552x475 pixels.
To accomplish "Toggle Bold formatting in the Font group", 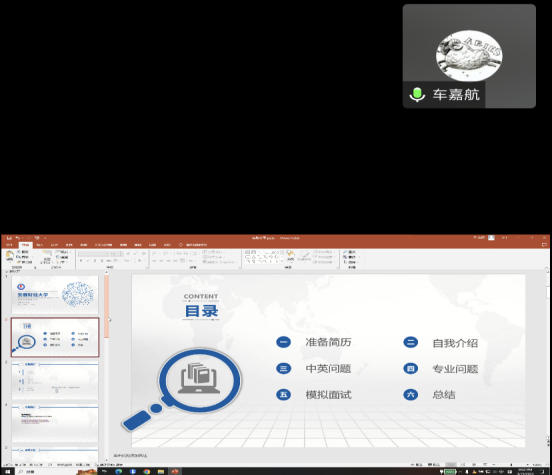I will [x=81, y=261].
